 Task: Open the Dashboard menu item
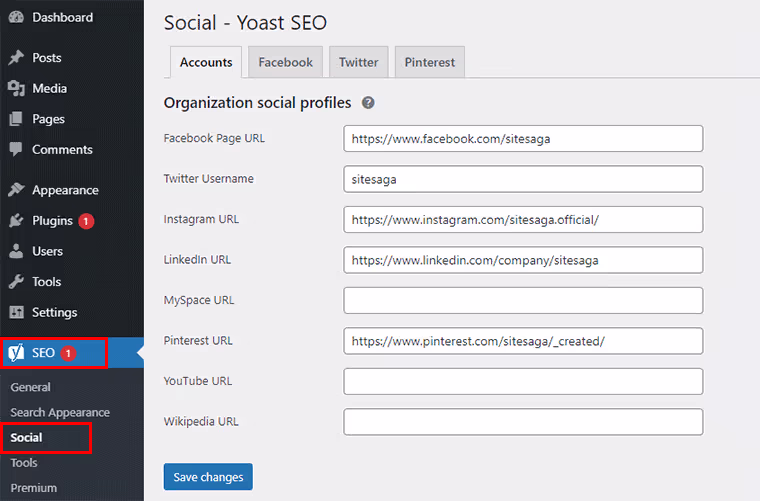(x=63, y=17)
